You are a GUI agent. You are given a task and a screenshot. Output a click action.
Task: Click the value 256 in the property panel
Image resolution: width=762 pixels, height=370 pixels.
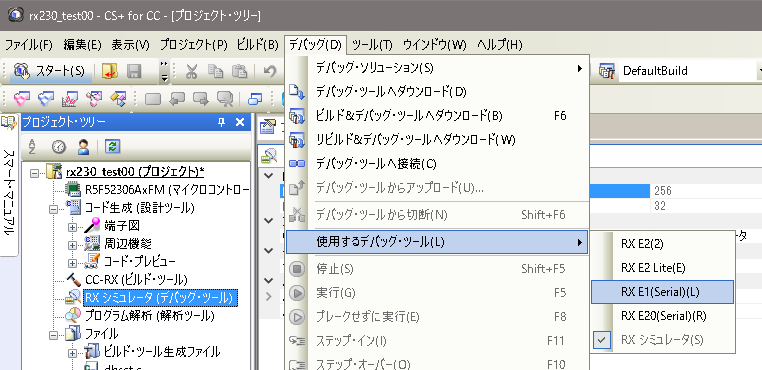pyautogui.click(x=663, y=191)
